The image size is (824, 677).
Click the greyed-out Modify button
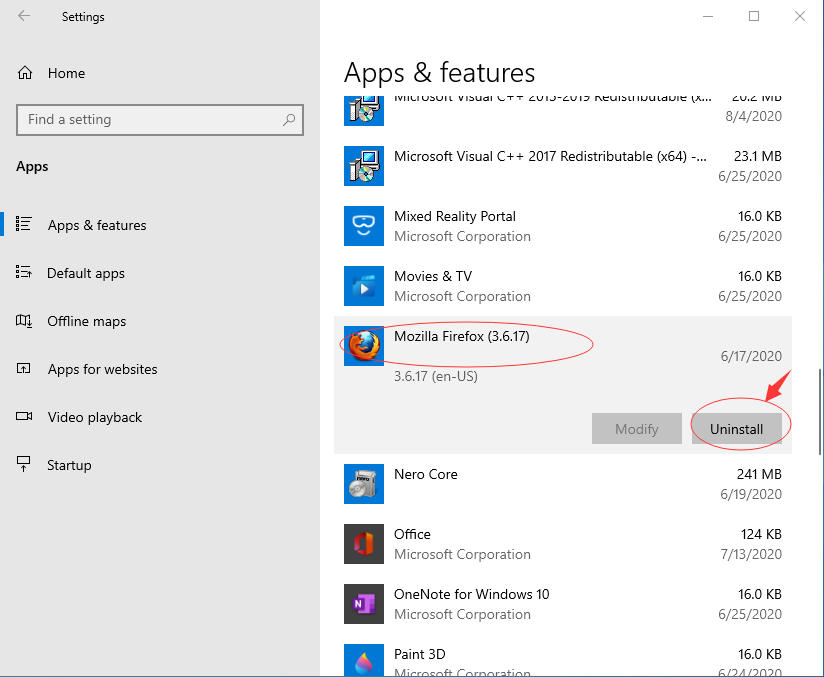coord(636,429)
